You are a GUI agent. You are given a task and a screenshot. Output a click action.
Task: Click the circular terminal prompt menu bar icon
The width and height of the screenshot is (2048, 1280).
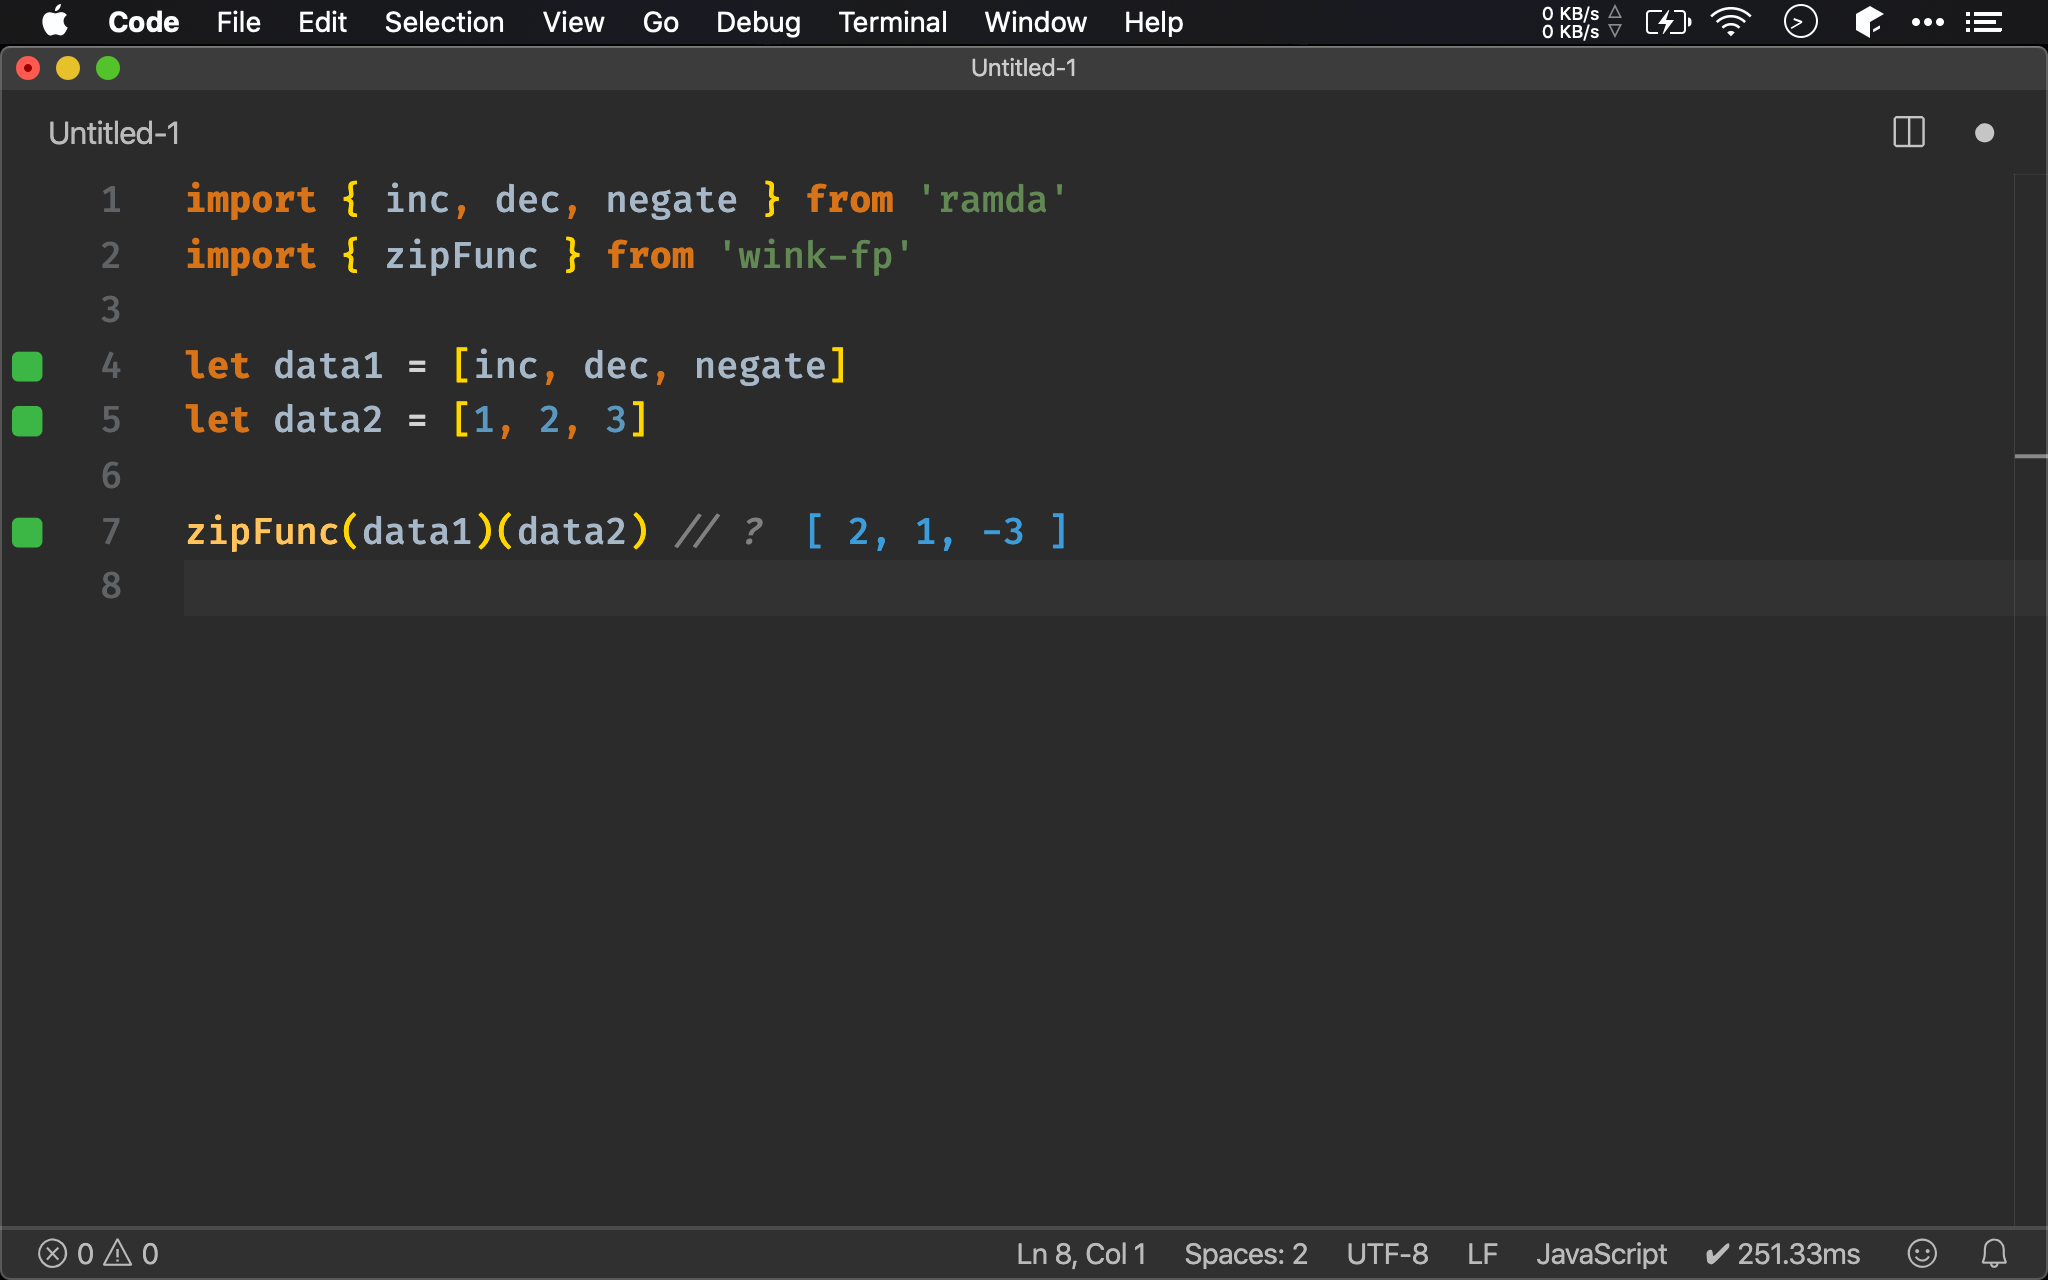[x=1800, y=22]
